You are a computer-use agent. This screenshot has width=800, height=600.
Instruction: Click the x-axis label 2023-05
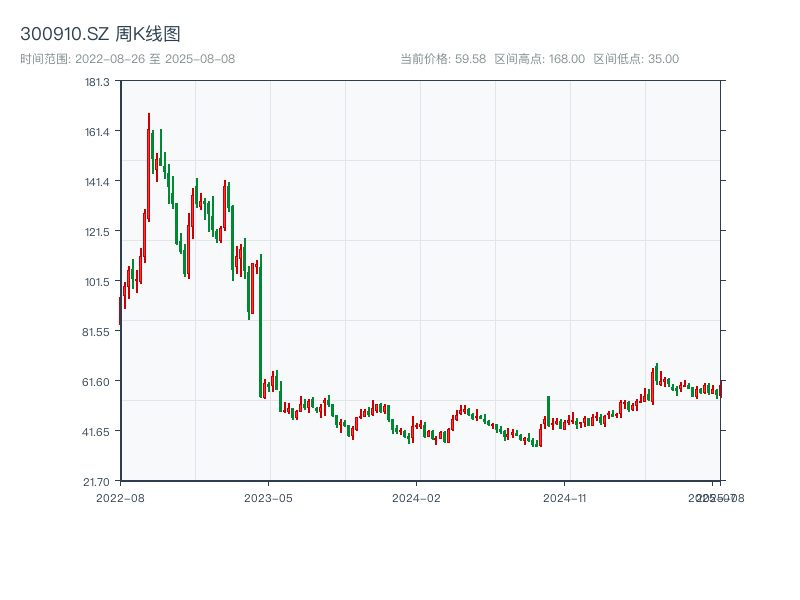pos(268,498)
